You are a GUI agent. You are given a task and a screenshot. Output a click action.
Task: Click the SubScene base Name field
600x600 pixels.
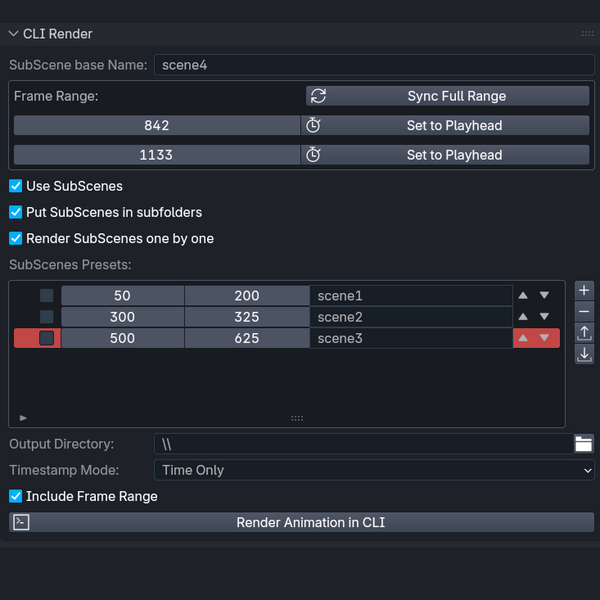point(374,65)
